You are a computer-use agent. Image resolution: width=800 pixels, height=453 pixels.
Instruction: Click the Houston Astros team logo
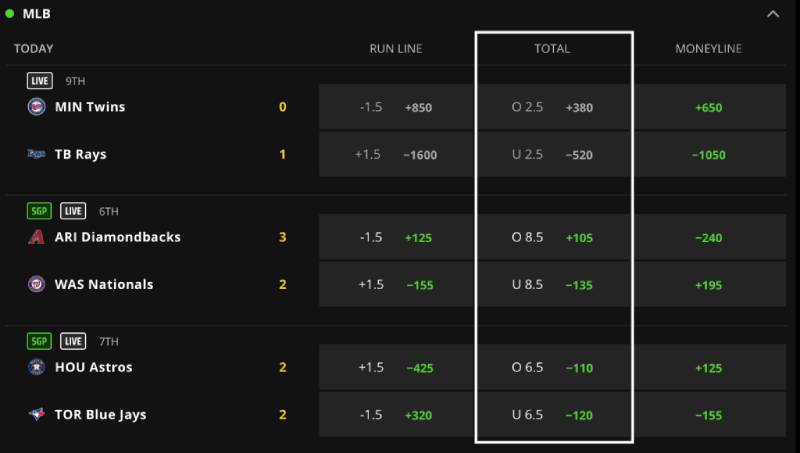pyautogui.click(x=36, y=367)
